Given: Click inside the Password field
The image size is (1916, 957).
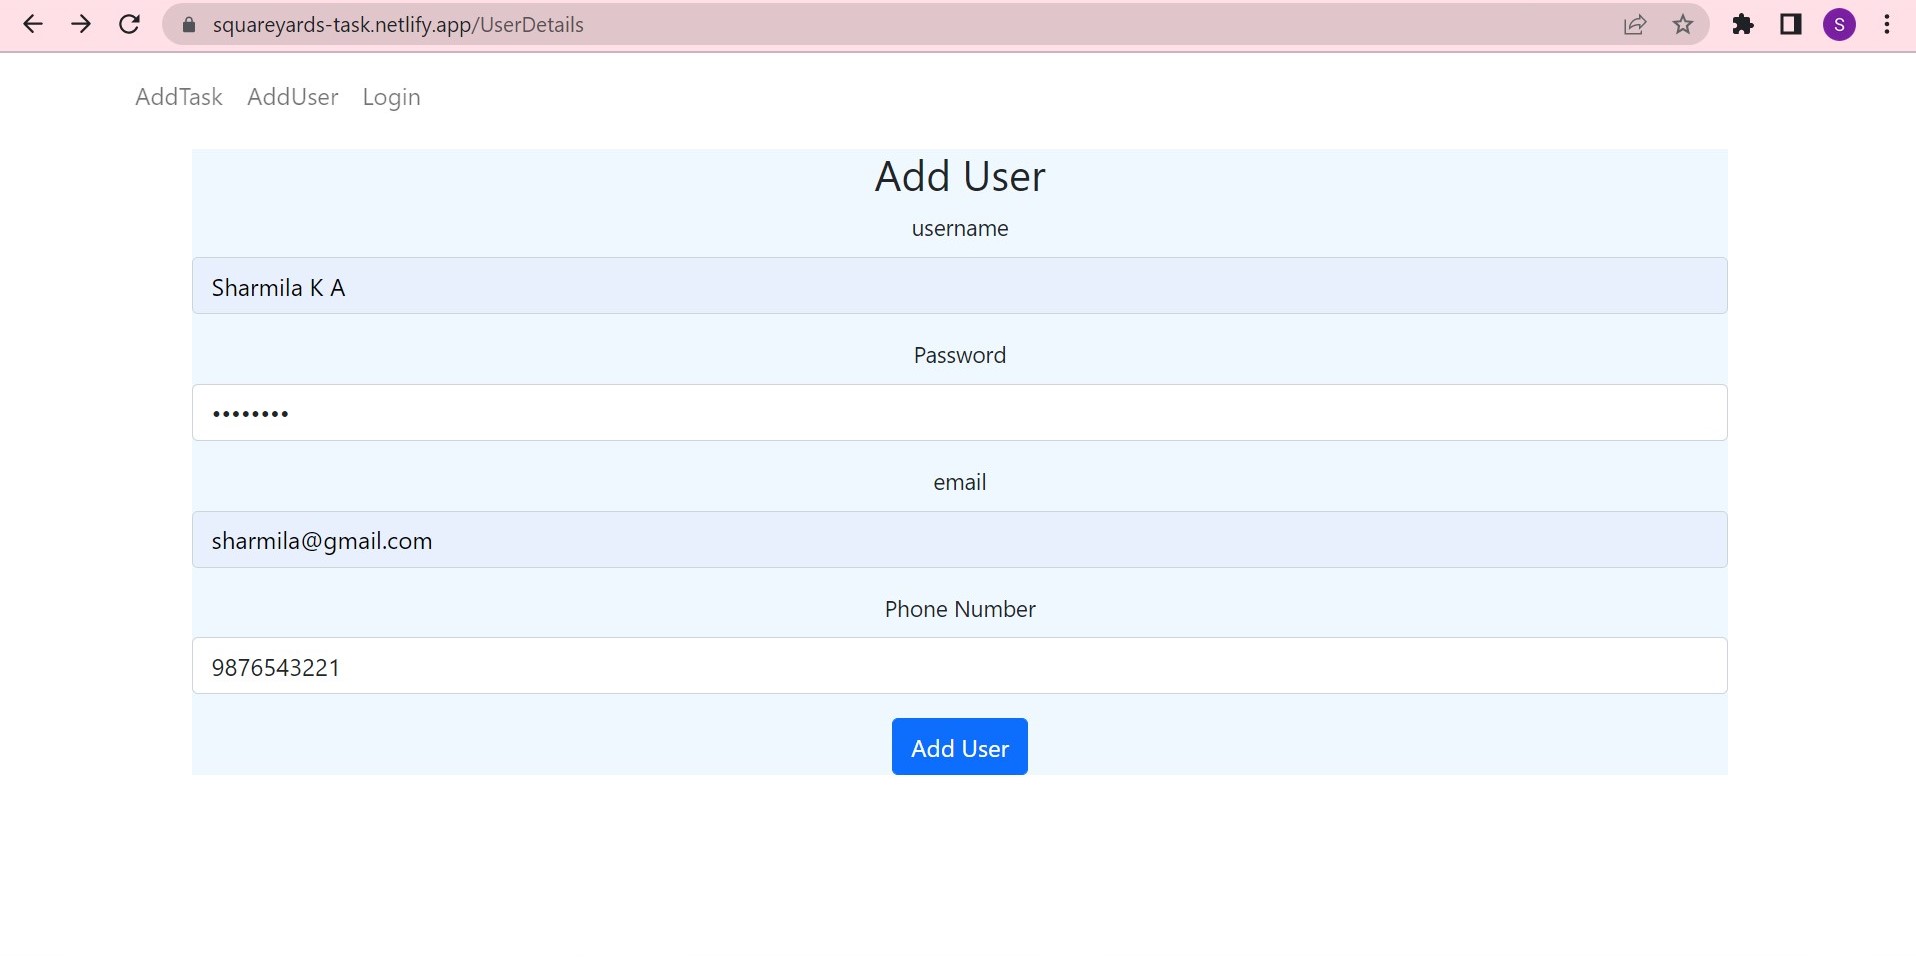Looking at the screenshot, I should (x=959, y=412).
